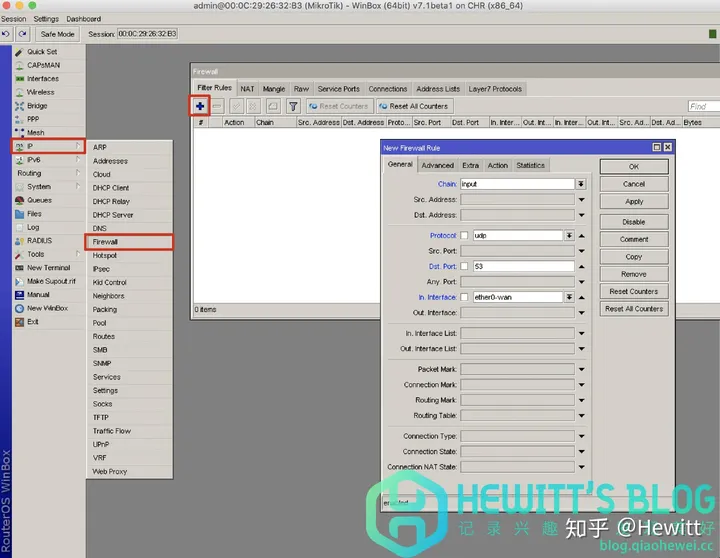The image size is (720, 558).
Task: Click Reset All Counters in Firewall toolbar
Action: tap(415, 107)
